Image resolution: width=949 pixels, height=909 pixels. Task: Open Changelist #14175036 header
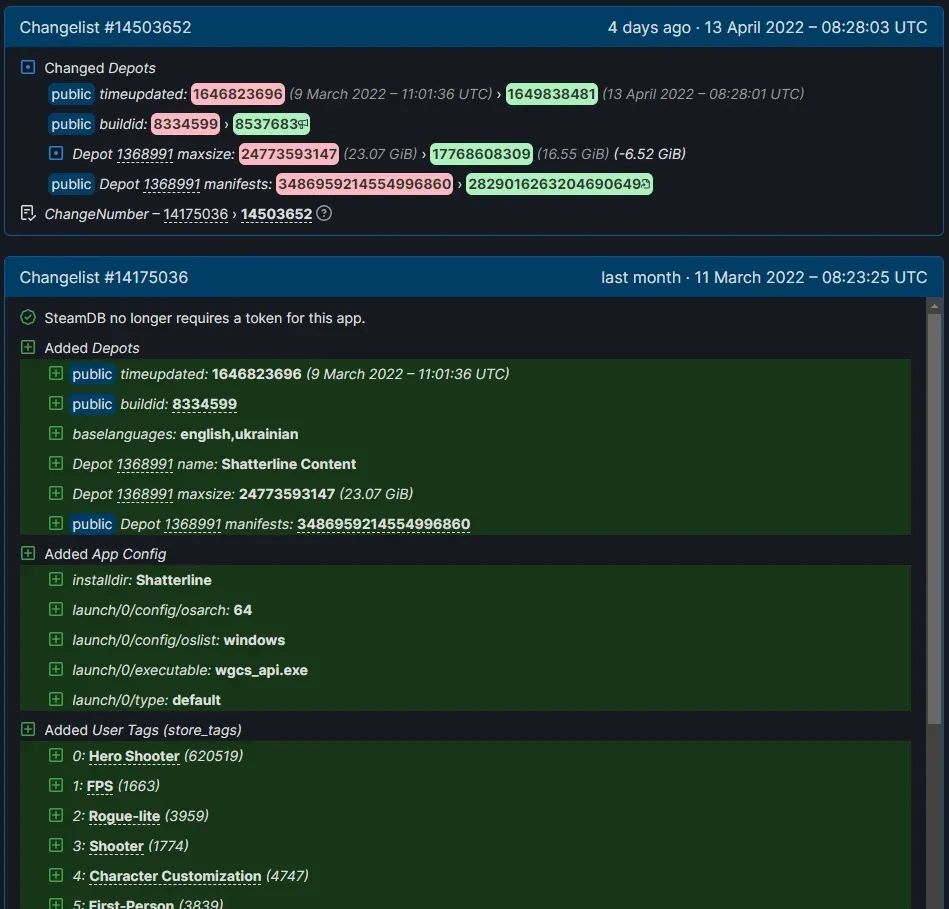coord(104,277)
